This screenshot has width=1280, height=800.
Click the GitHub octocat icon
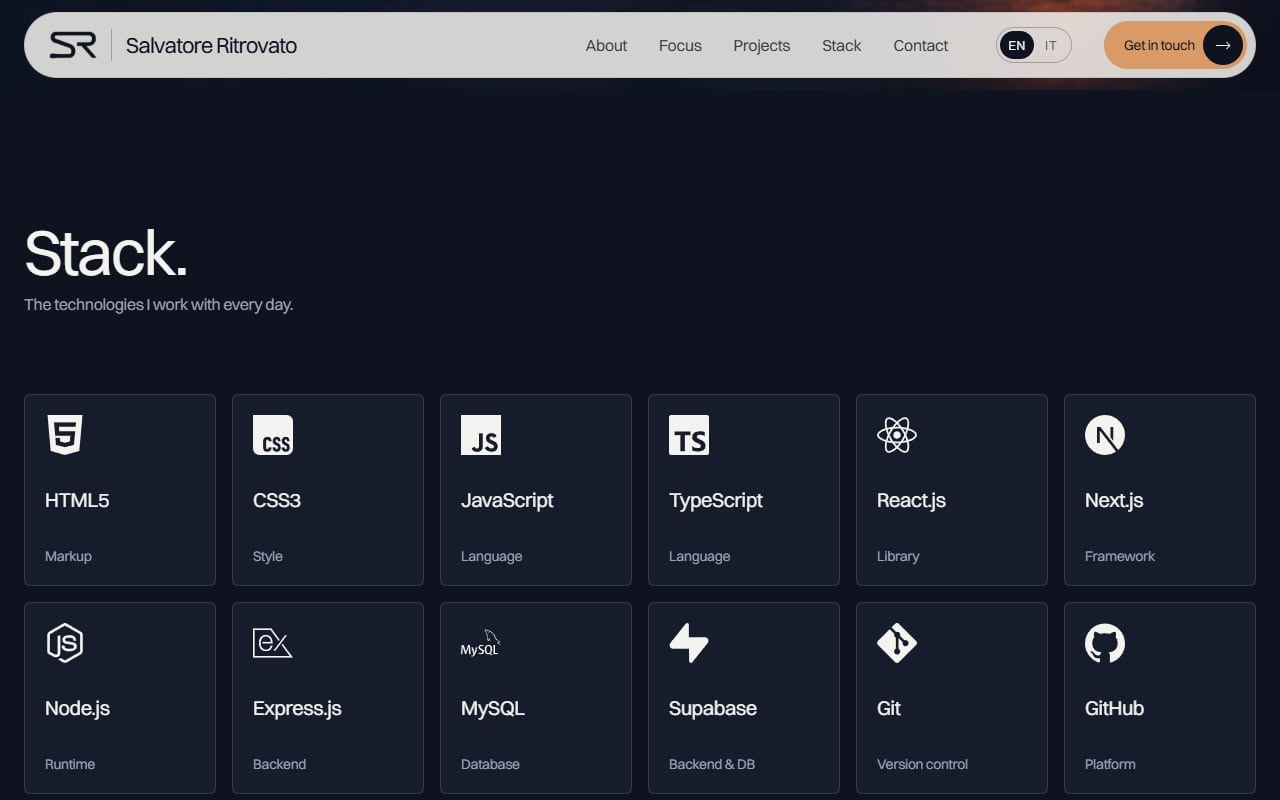[x=1105, y=643]
